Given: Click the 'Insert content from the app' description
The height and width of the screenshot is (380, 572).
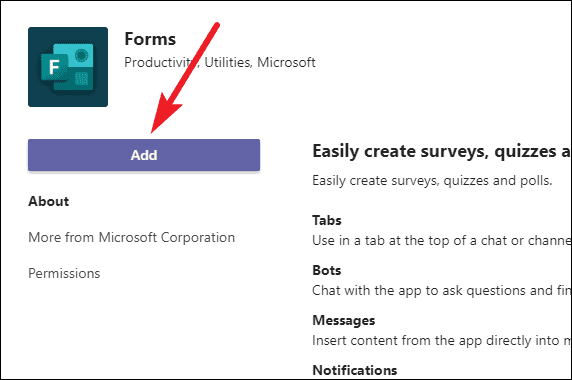Looking at the screenshot, I should point(442,341).
